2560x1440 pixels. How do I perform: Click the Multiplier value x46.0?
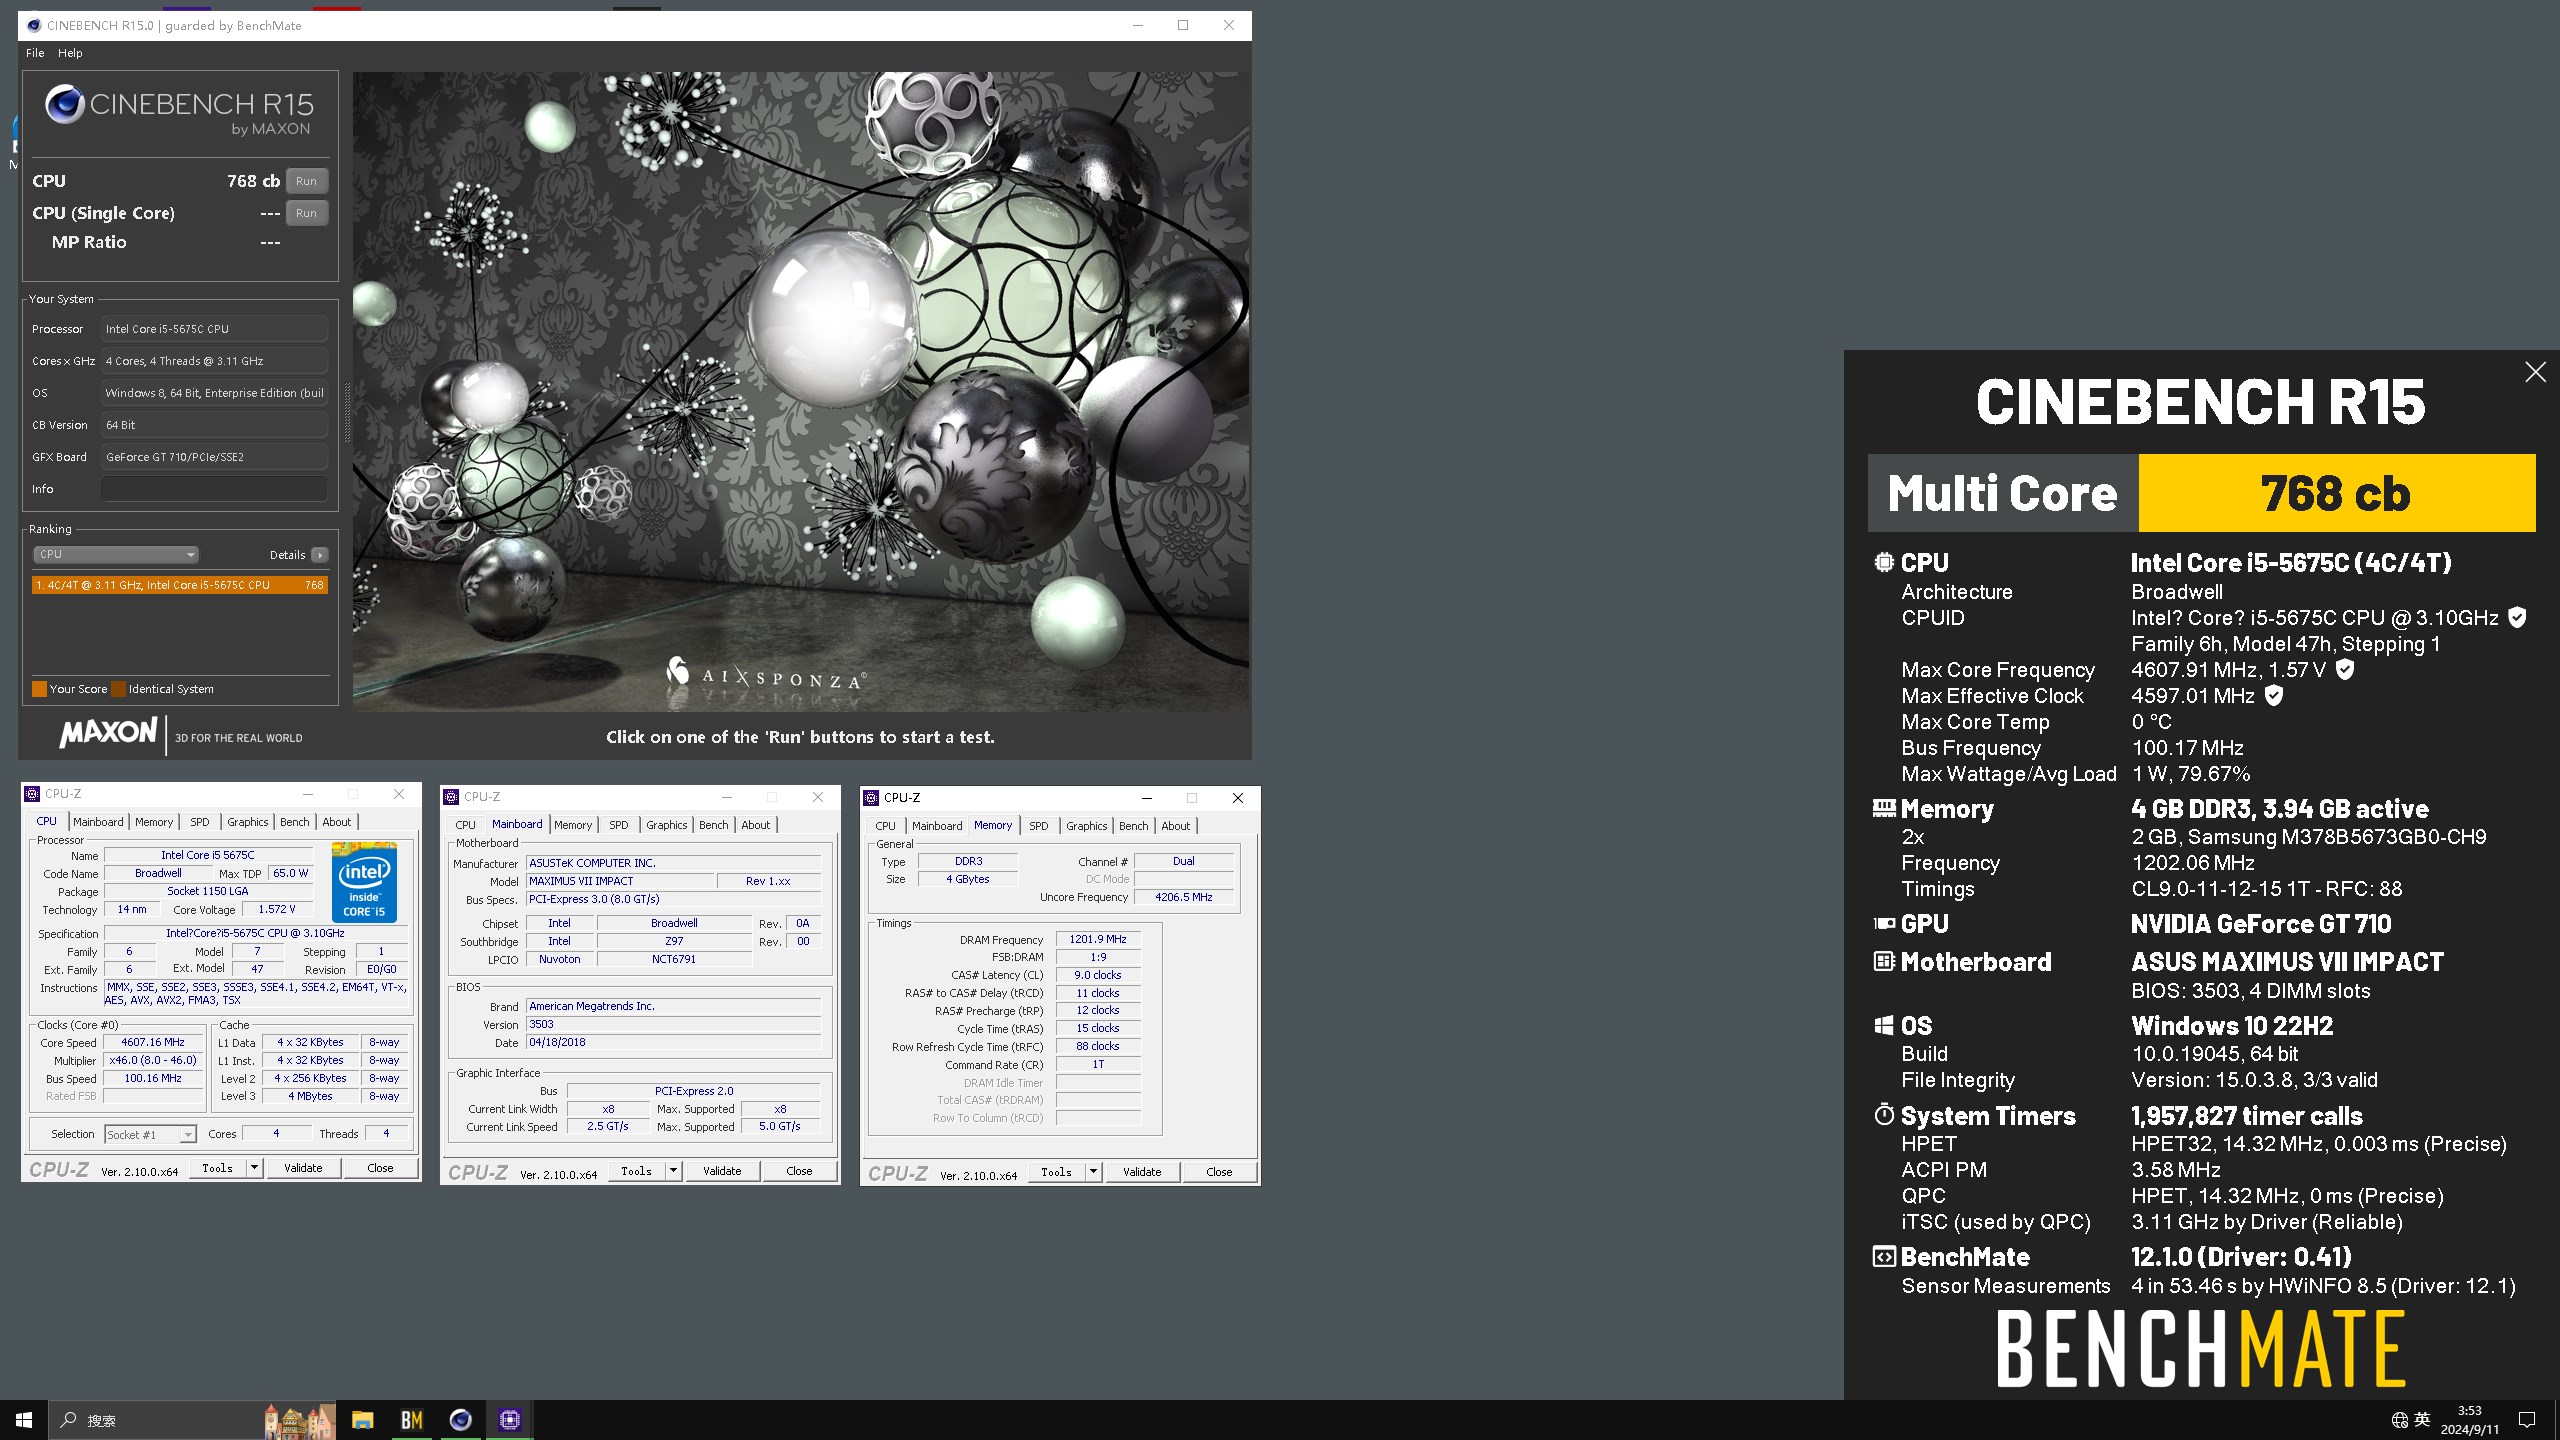[x=153, y=1060]
